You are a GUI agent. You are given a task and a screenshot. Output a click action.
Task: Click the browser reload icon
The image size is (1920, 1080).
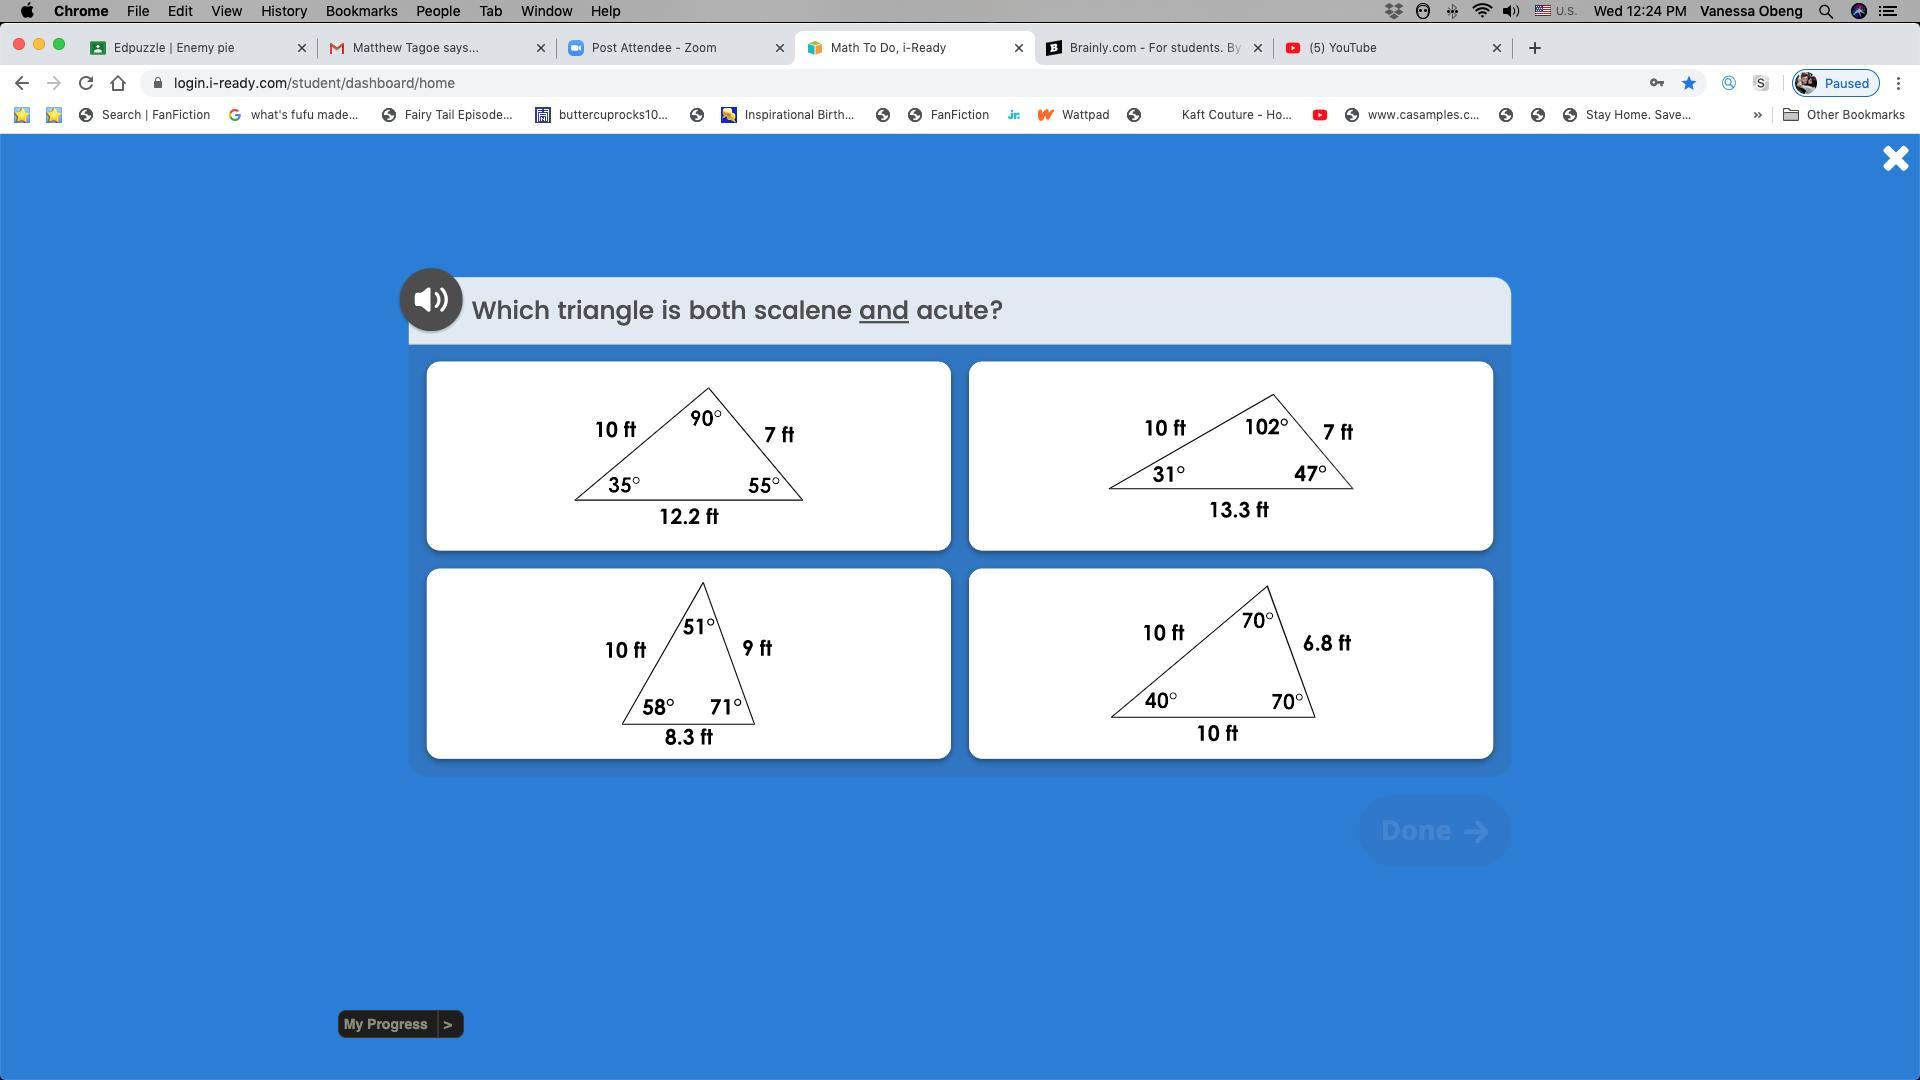pos(86,83)
